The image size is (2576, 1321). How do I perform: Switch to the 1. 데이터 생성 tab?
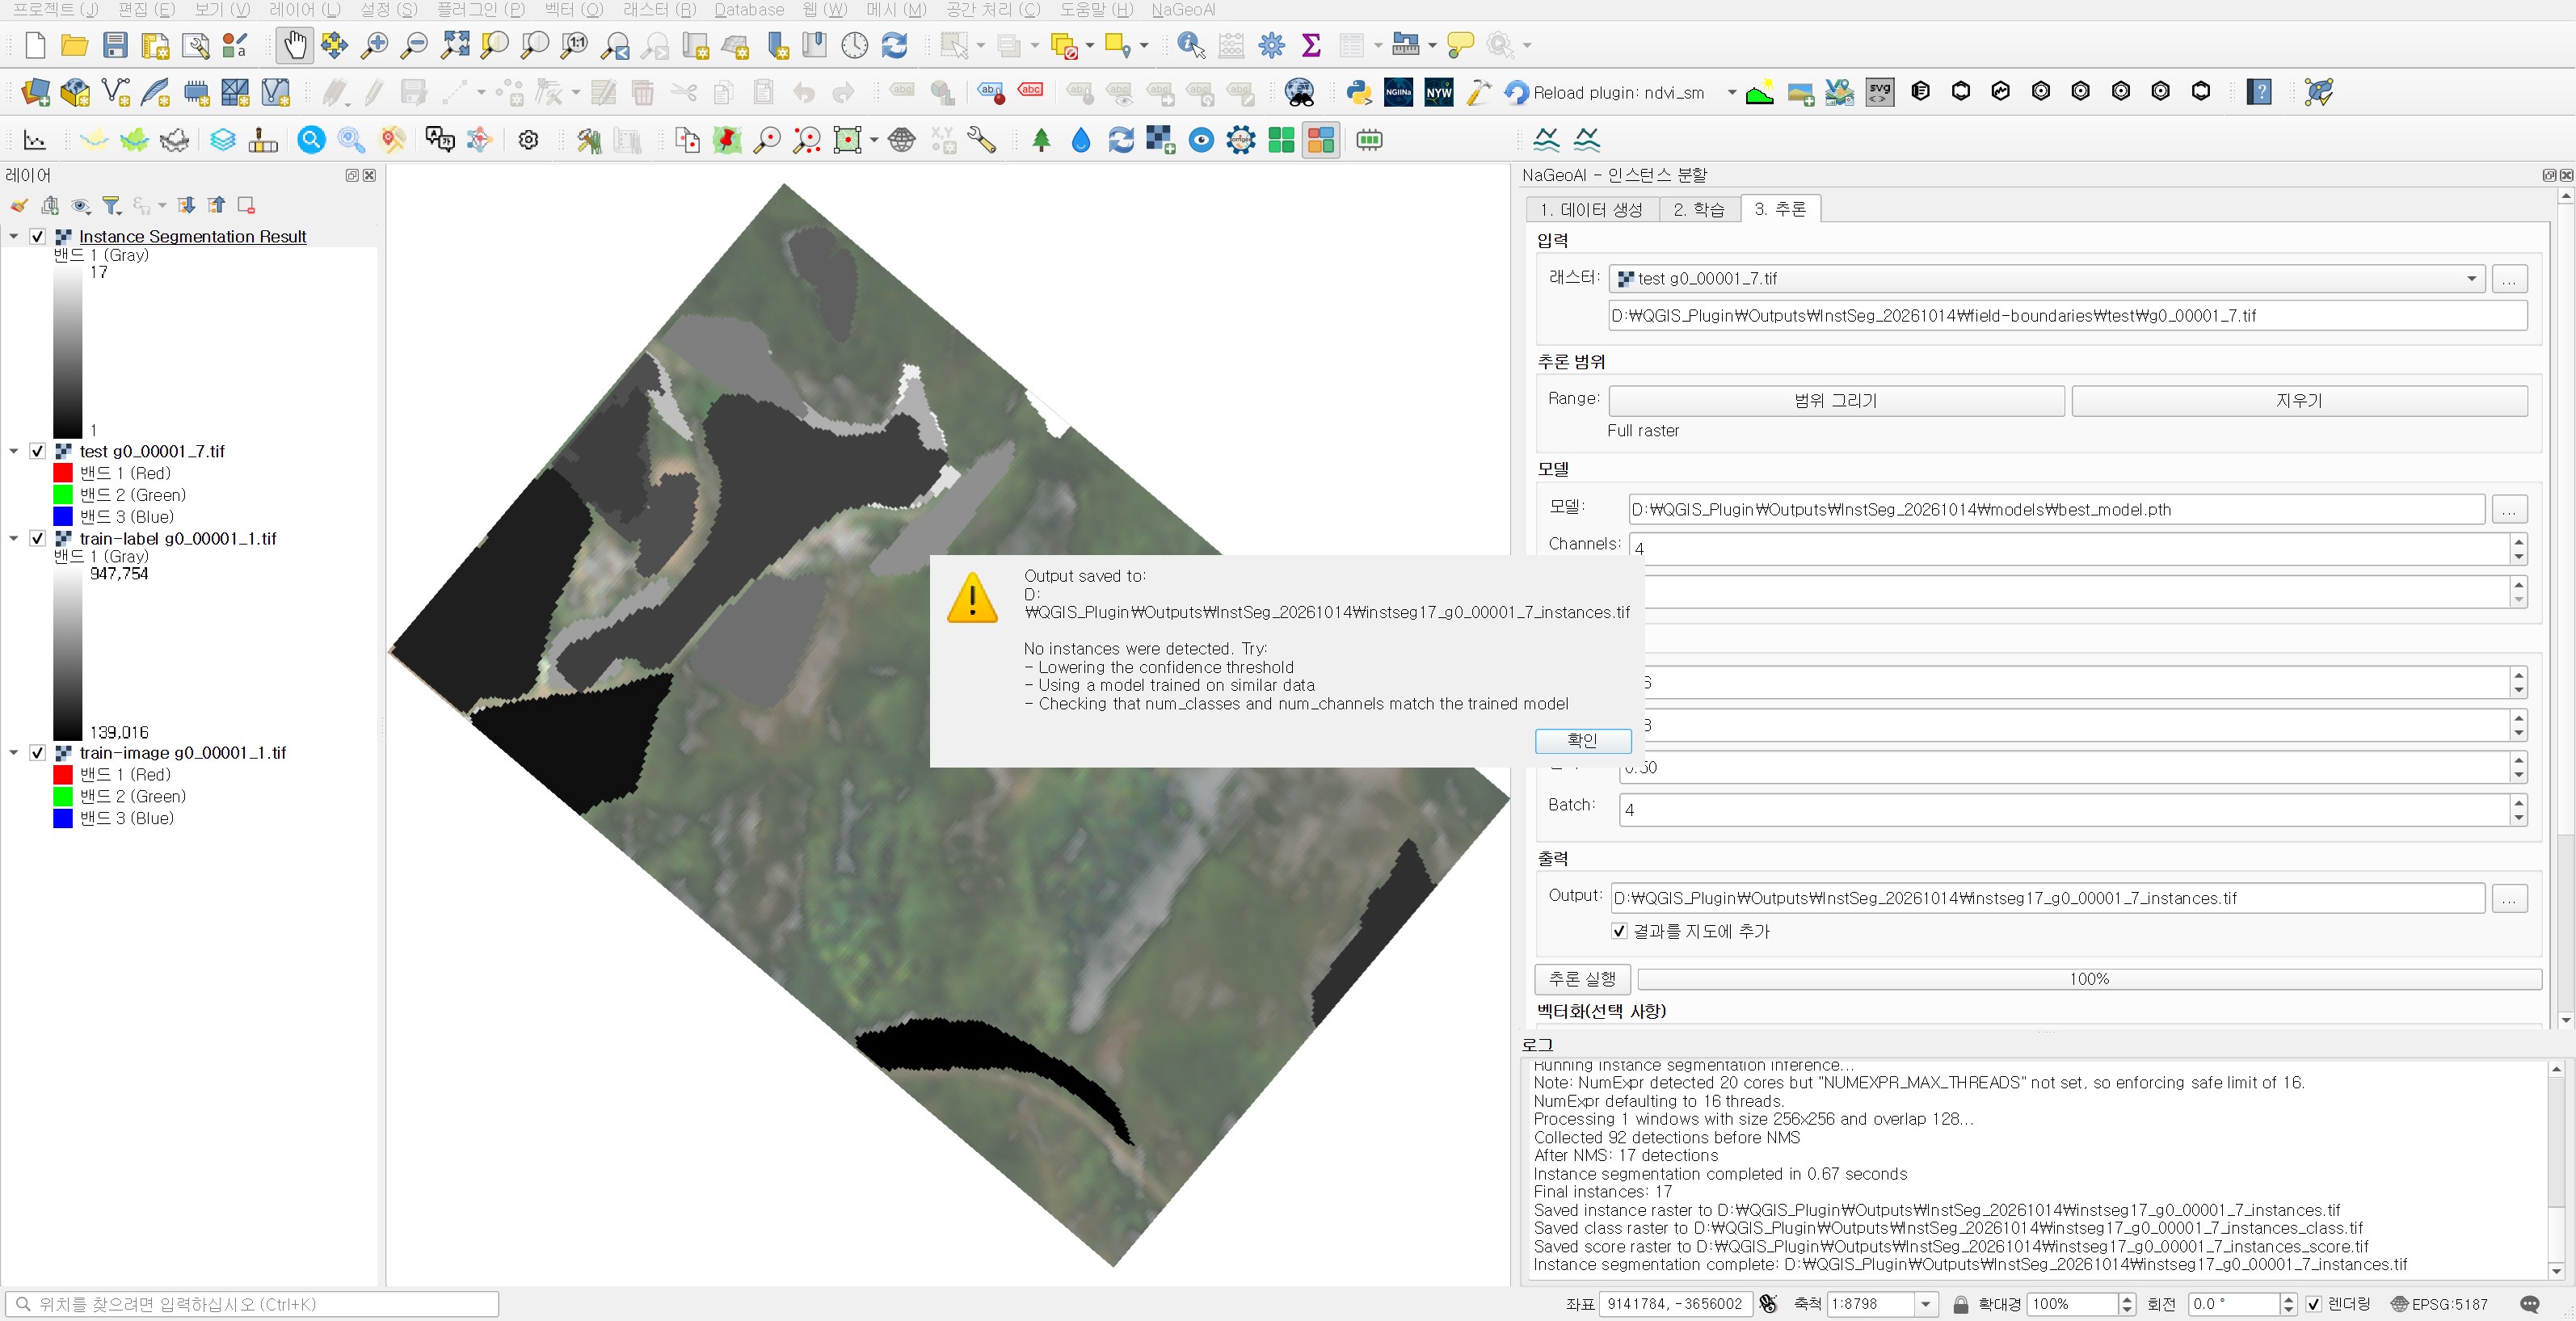1591,209
